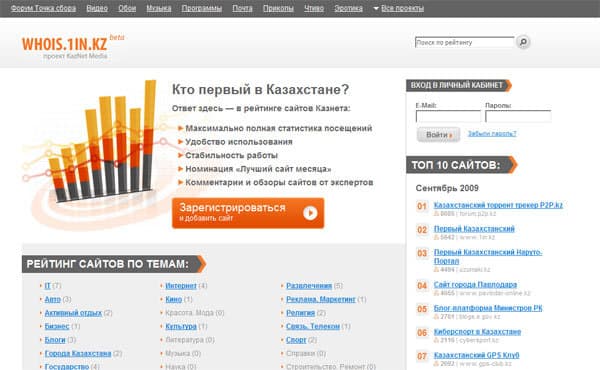The image size is (600, 370).
Task: Open Музыка in the top menu
Action: click(159, 8)
